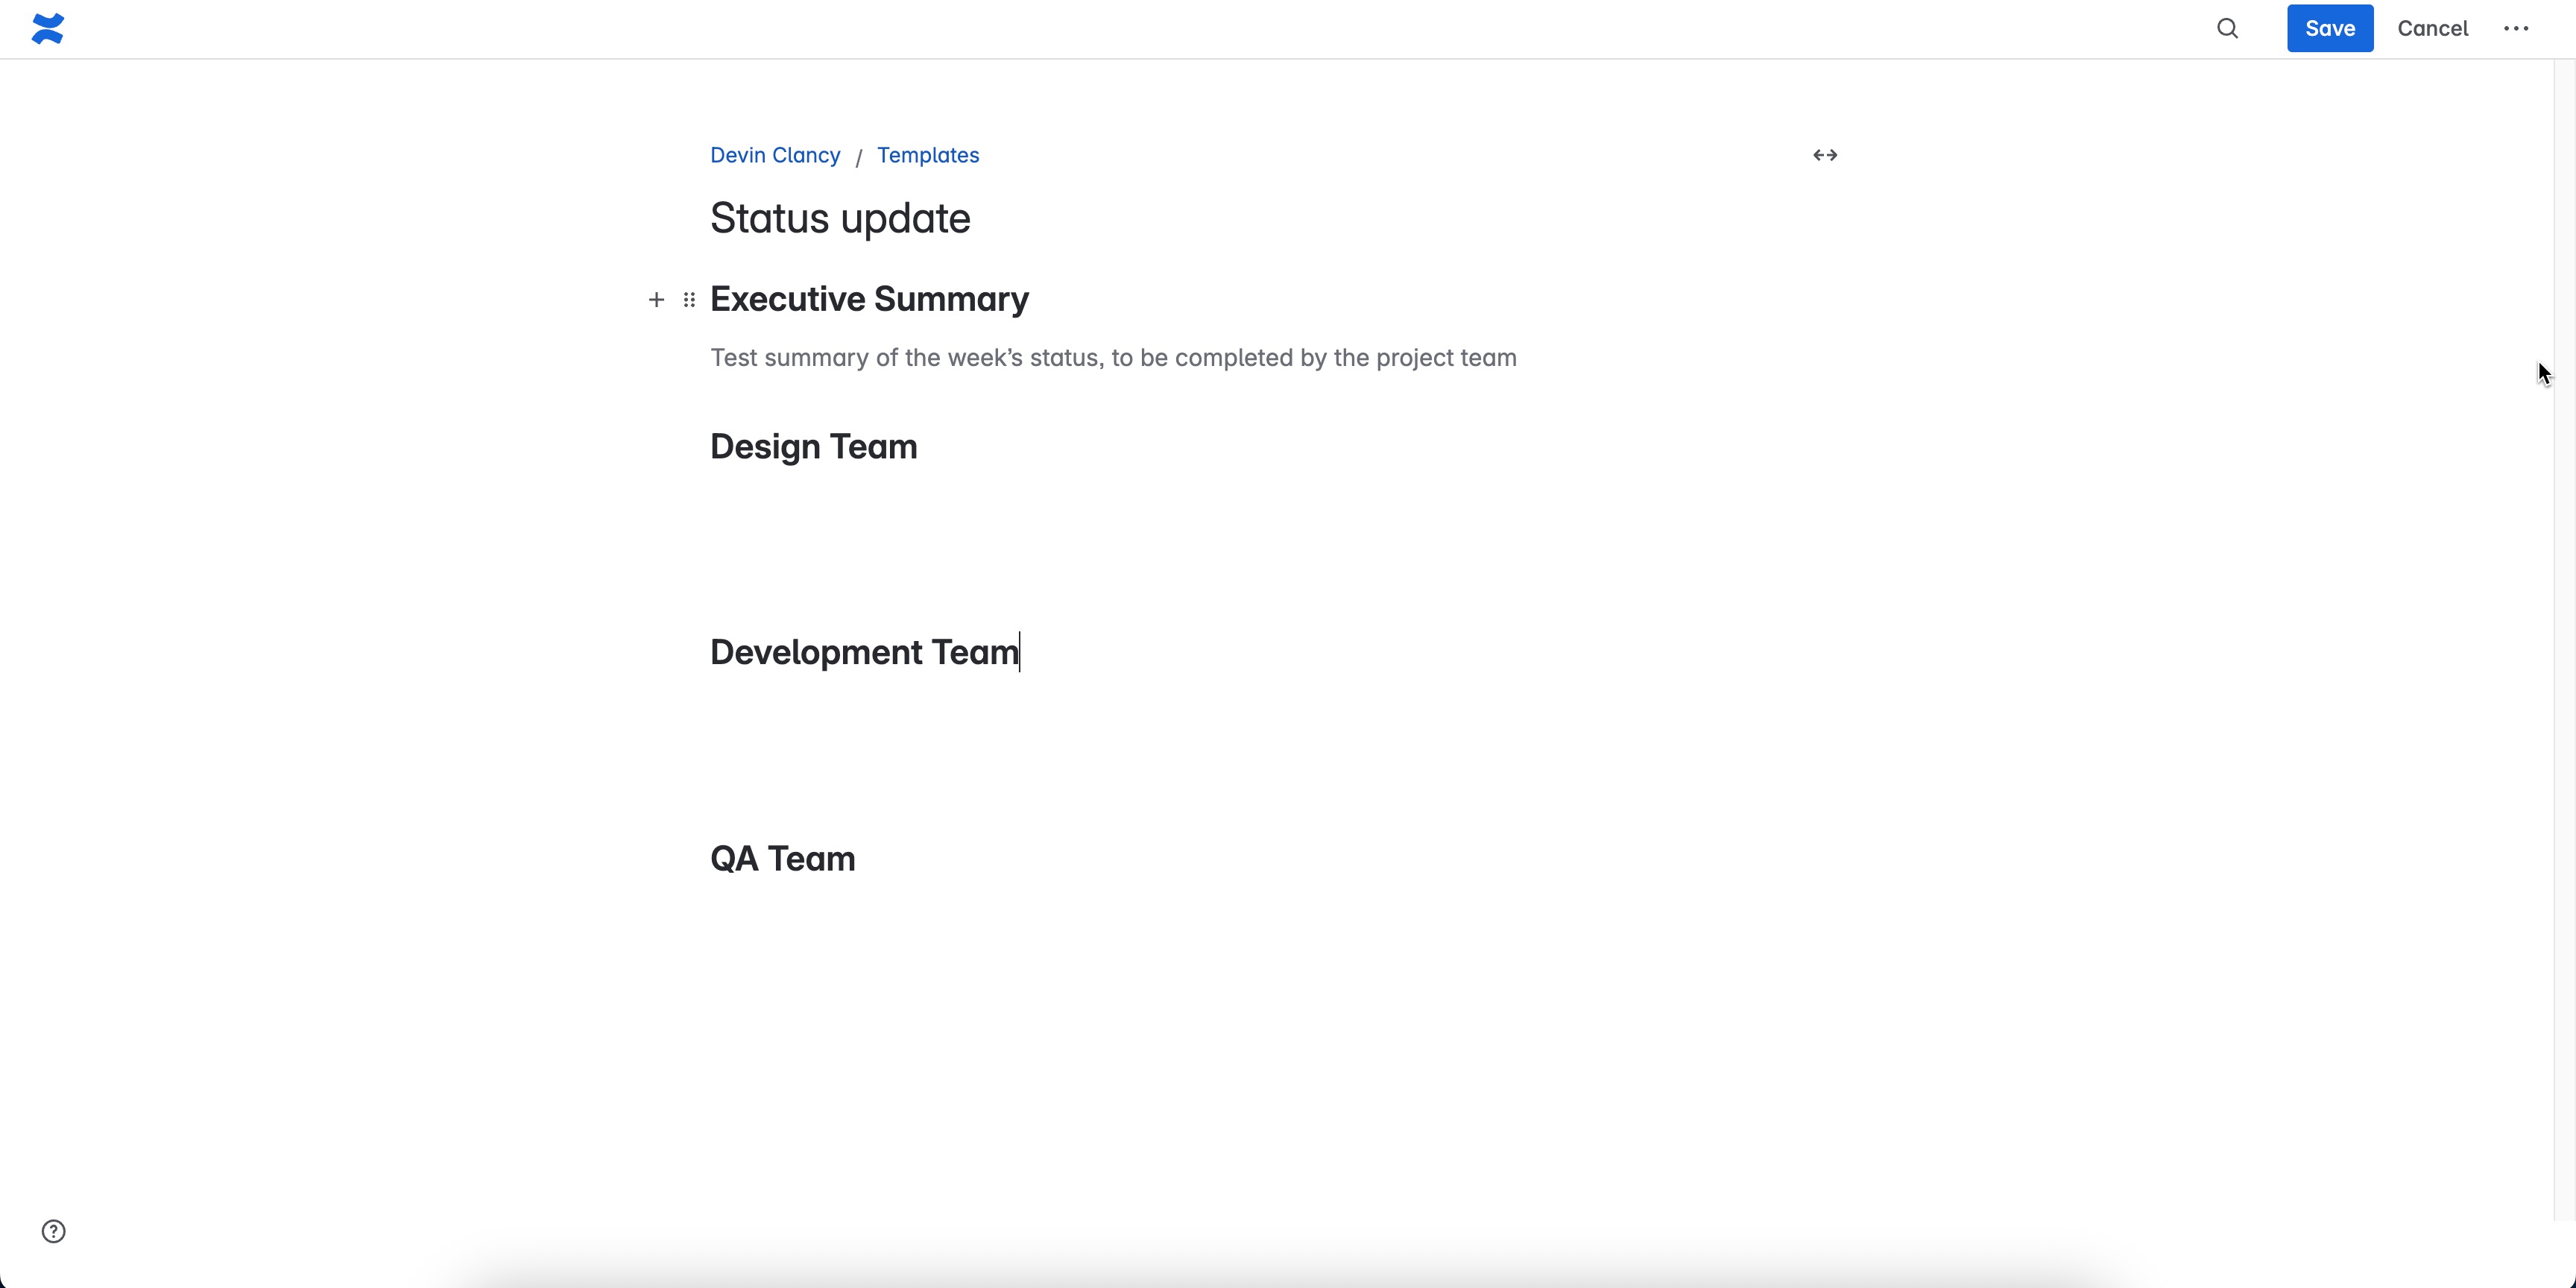Cancel editing the page
Viewport: 2576px width, 1288px height.
click(x=2432, y=28)
